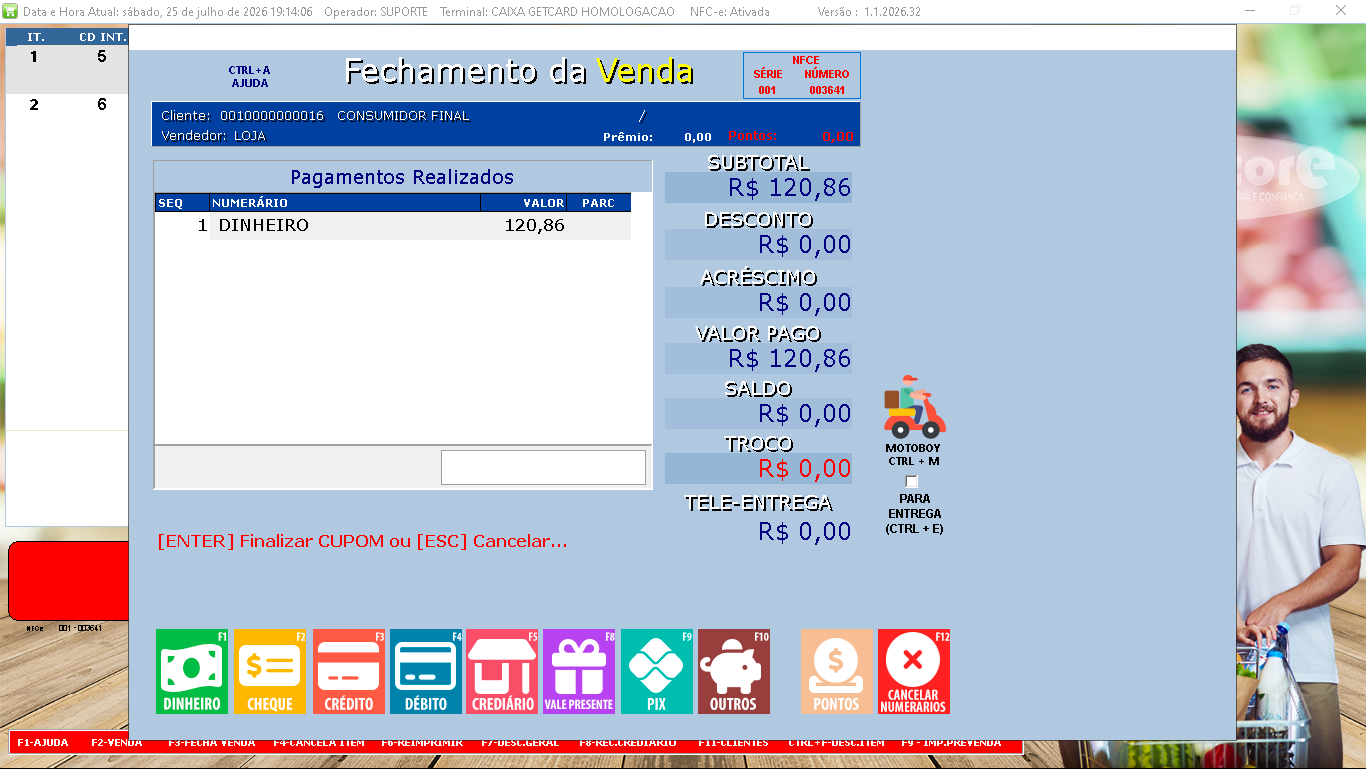Open the Motoboy scooter delivery icon
This screenshot has height=769, width=1366.
pos(914,406)
